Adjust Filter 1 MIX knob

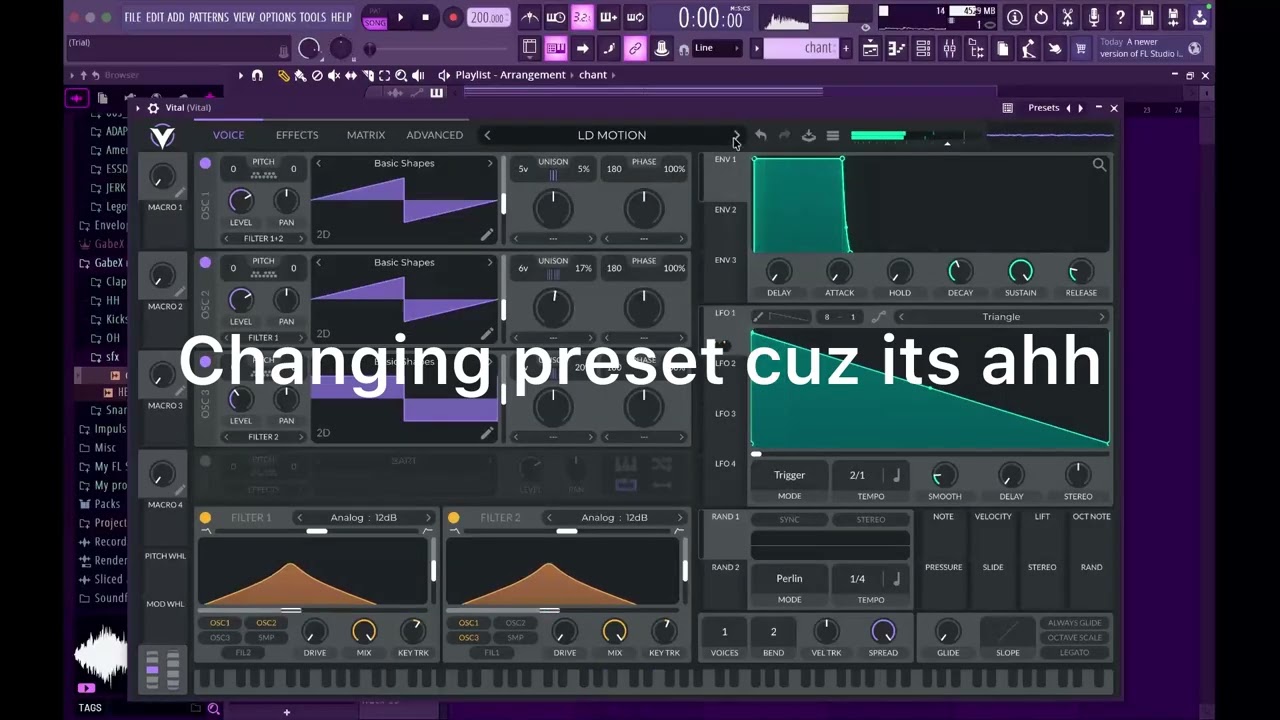(364, 631)
